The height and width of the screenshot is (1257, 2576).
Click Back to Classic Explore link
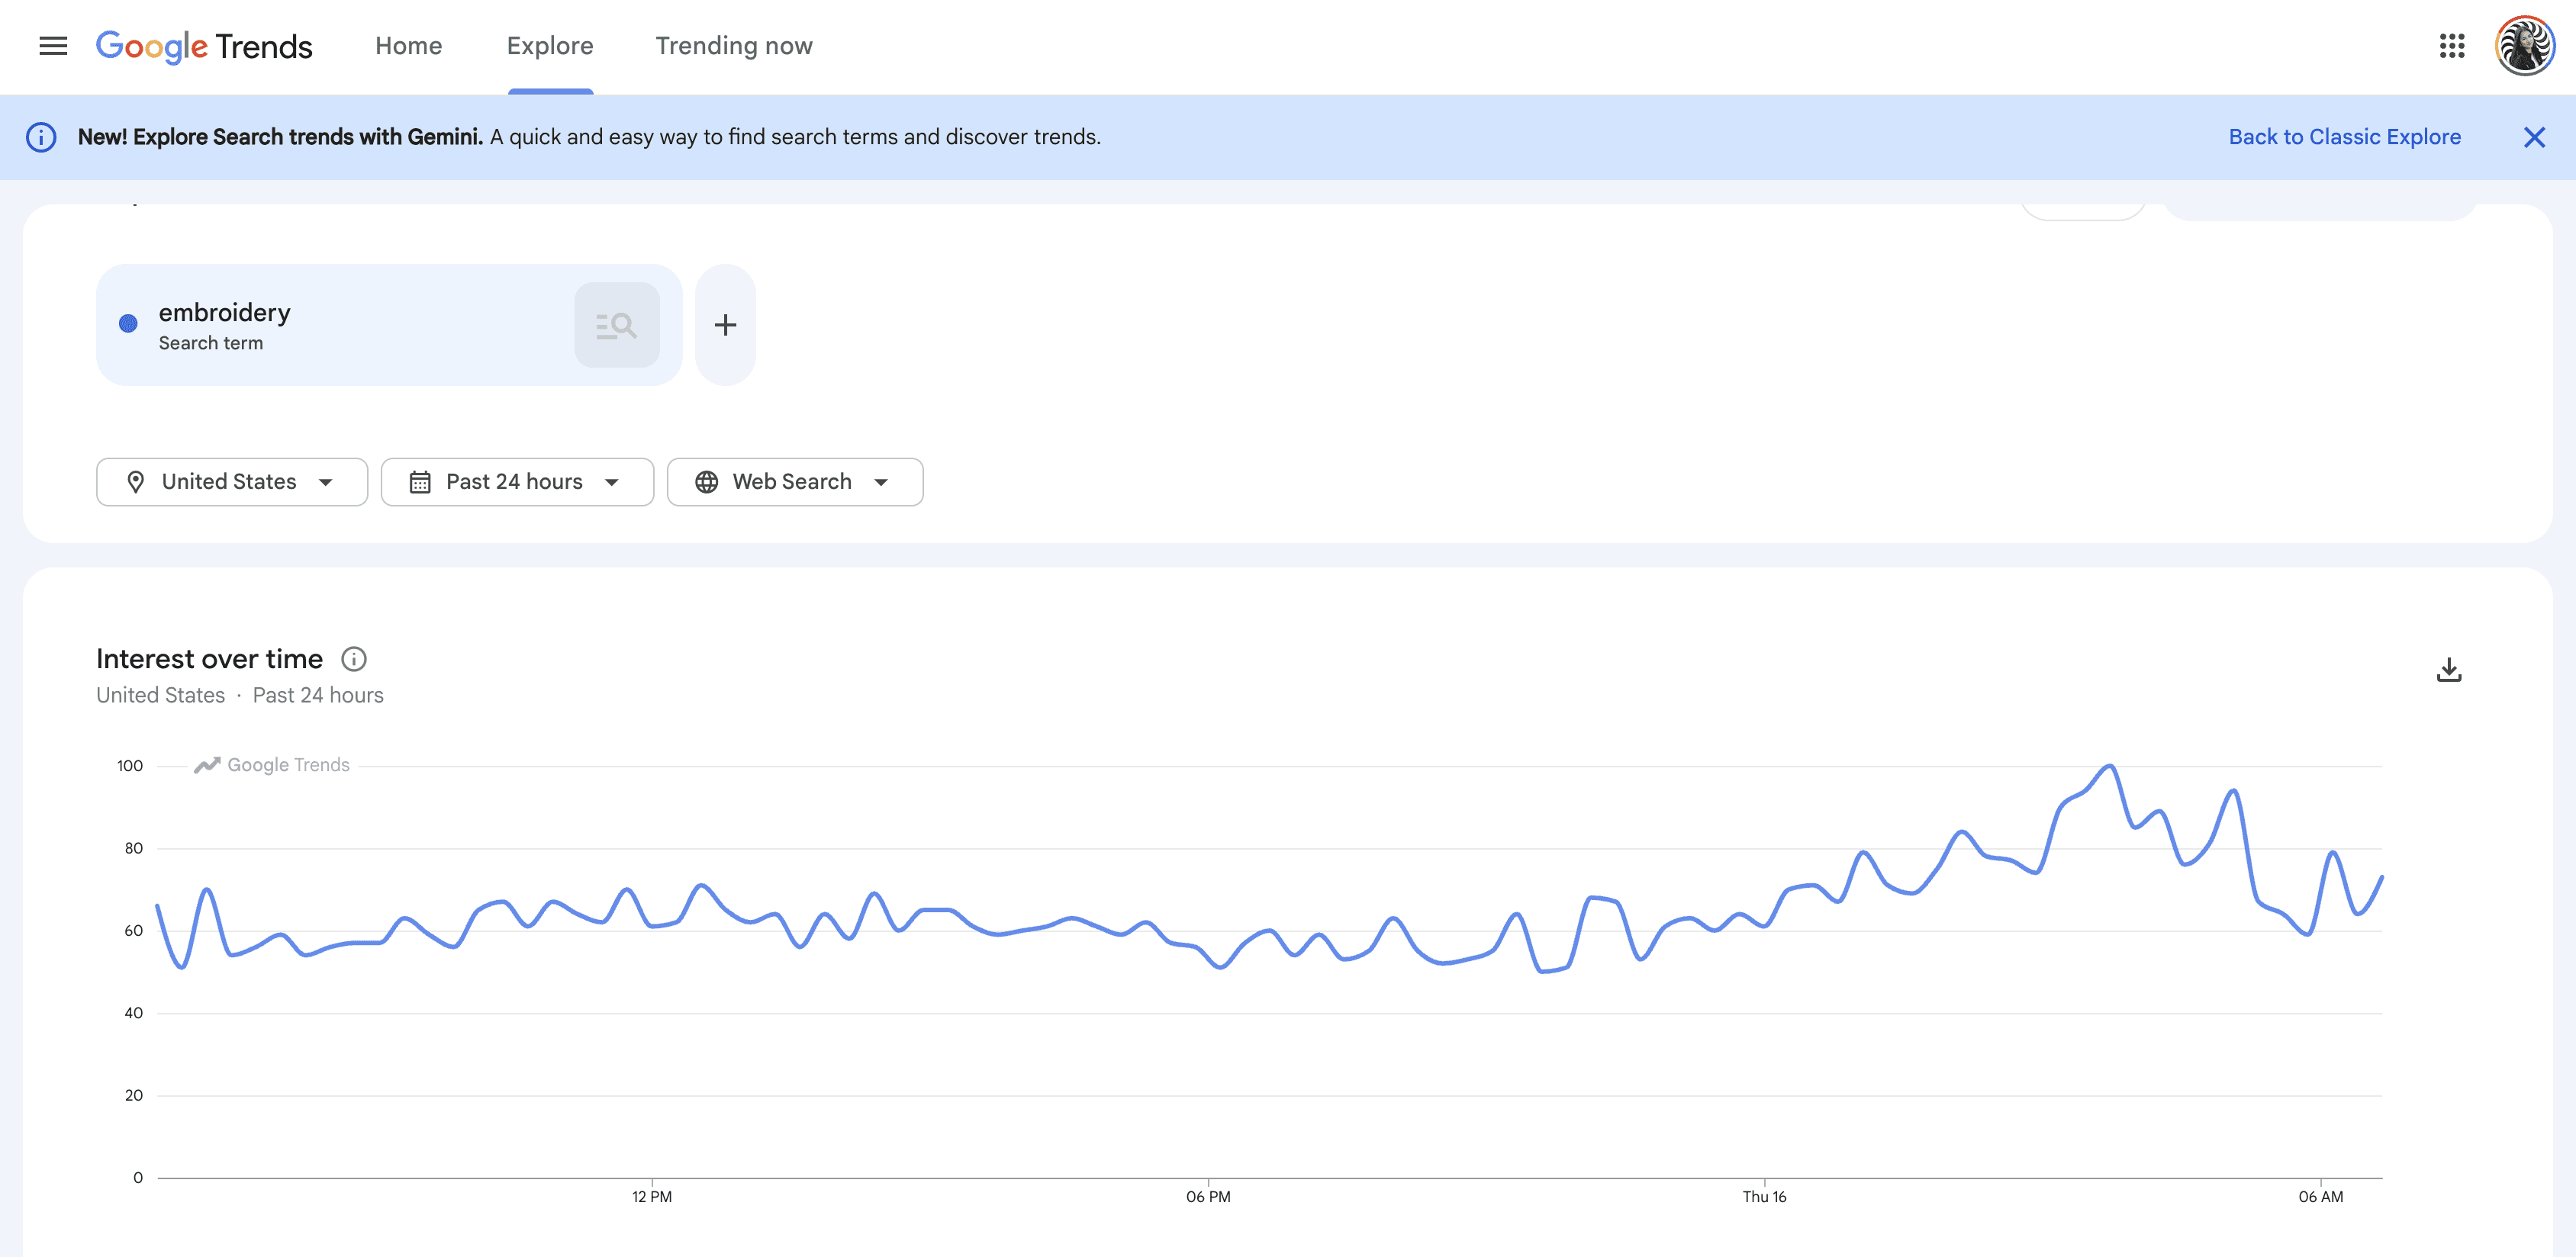point(2344,137)
